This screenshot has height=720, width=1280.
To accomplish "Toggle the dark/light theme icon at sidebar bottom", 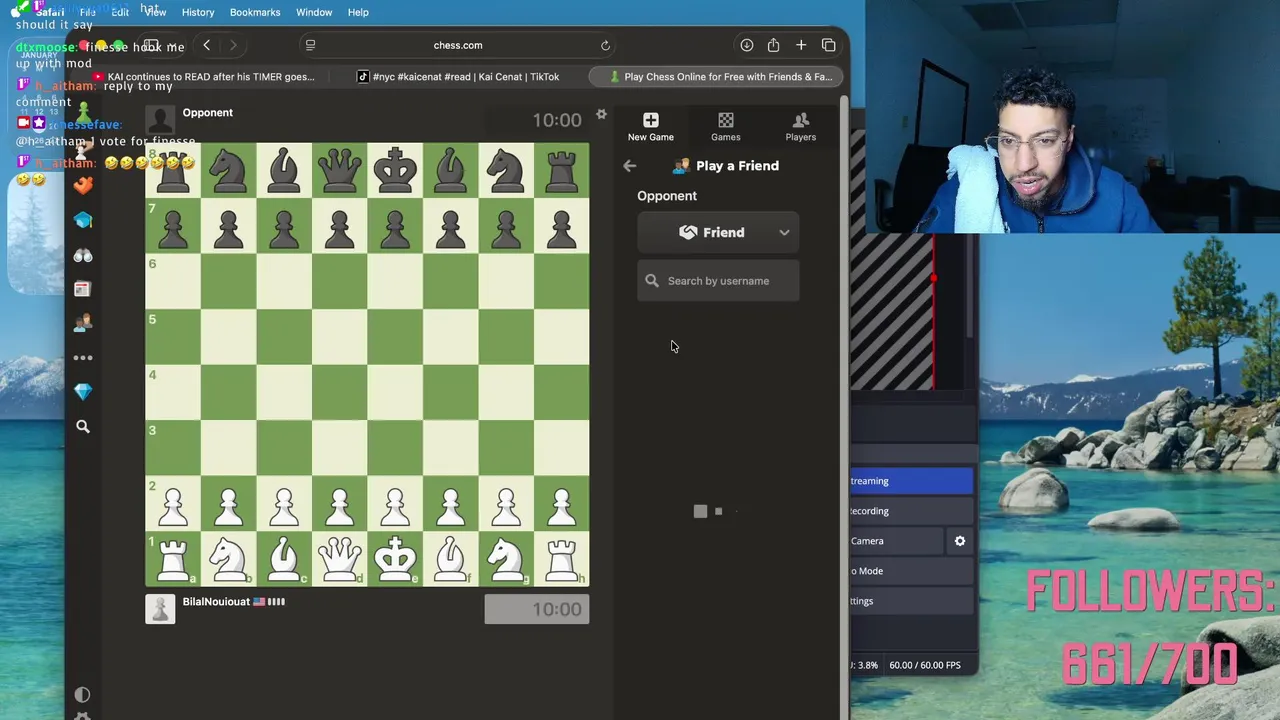I will 83,694.
